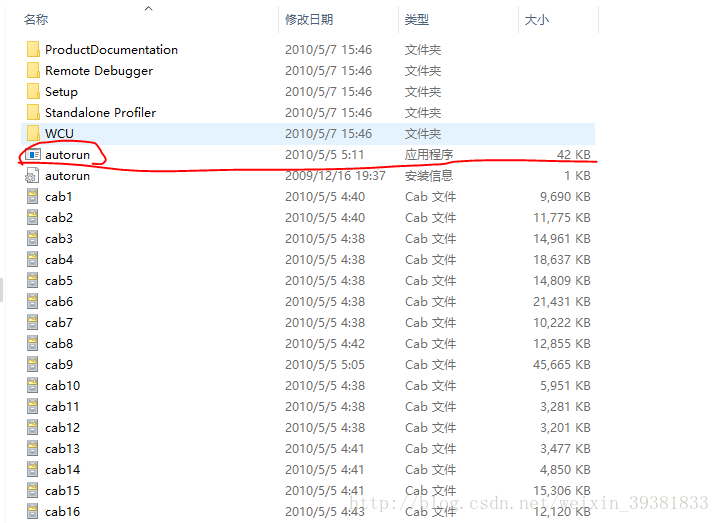720x523 pixels.
Task: Click the cab7 file name
Action: 59,323
